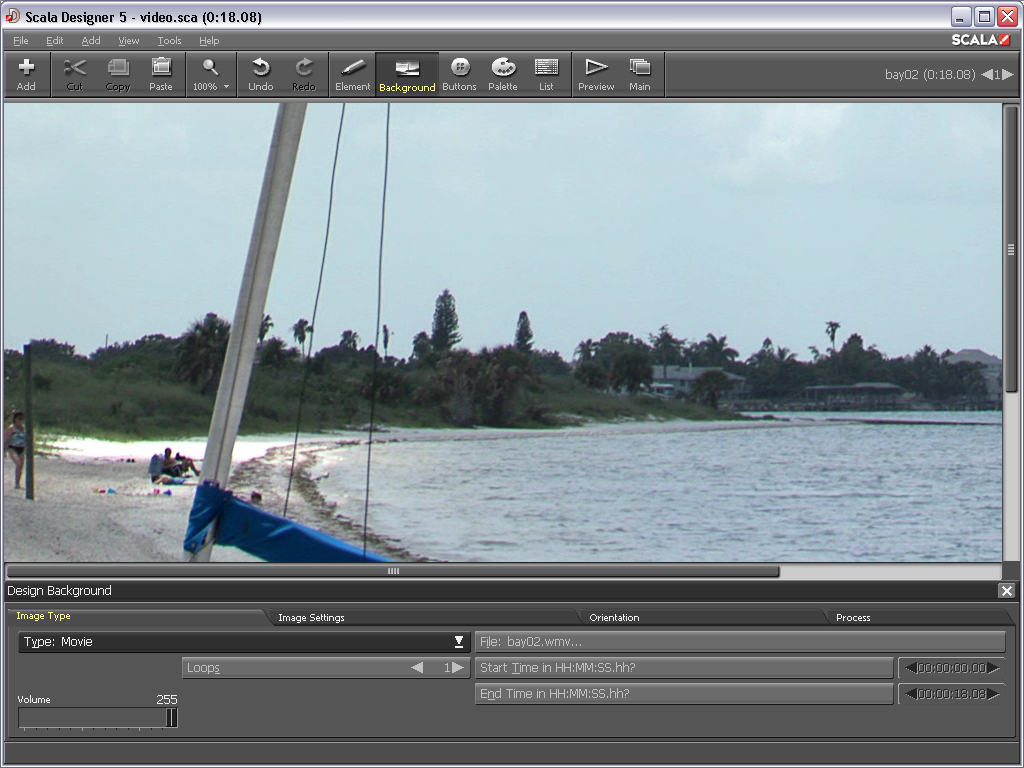1024x768 pixels.
Task: Decrease the Loops count arrow
Action: coord(417,668)
